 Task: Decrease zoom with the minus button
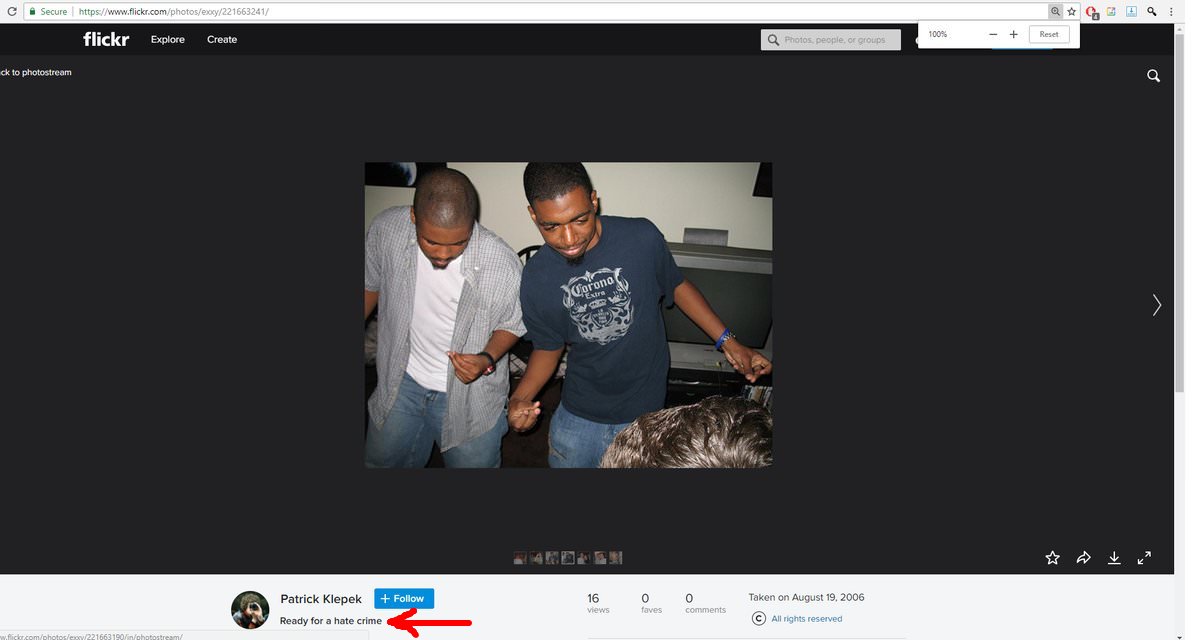click(993, 34)
